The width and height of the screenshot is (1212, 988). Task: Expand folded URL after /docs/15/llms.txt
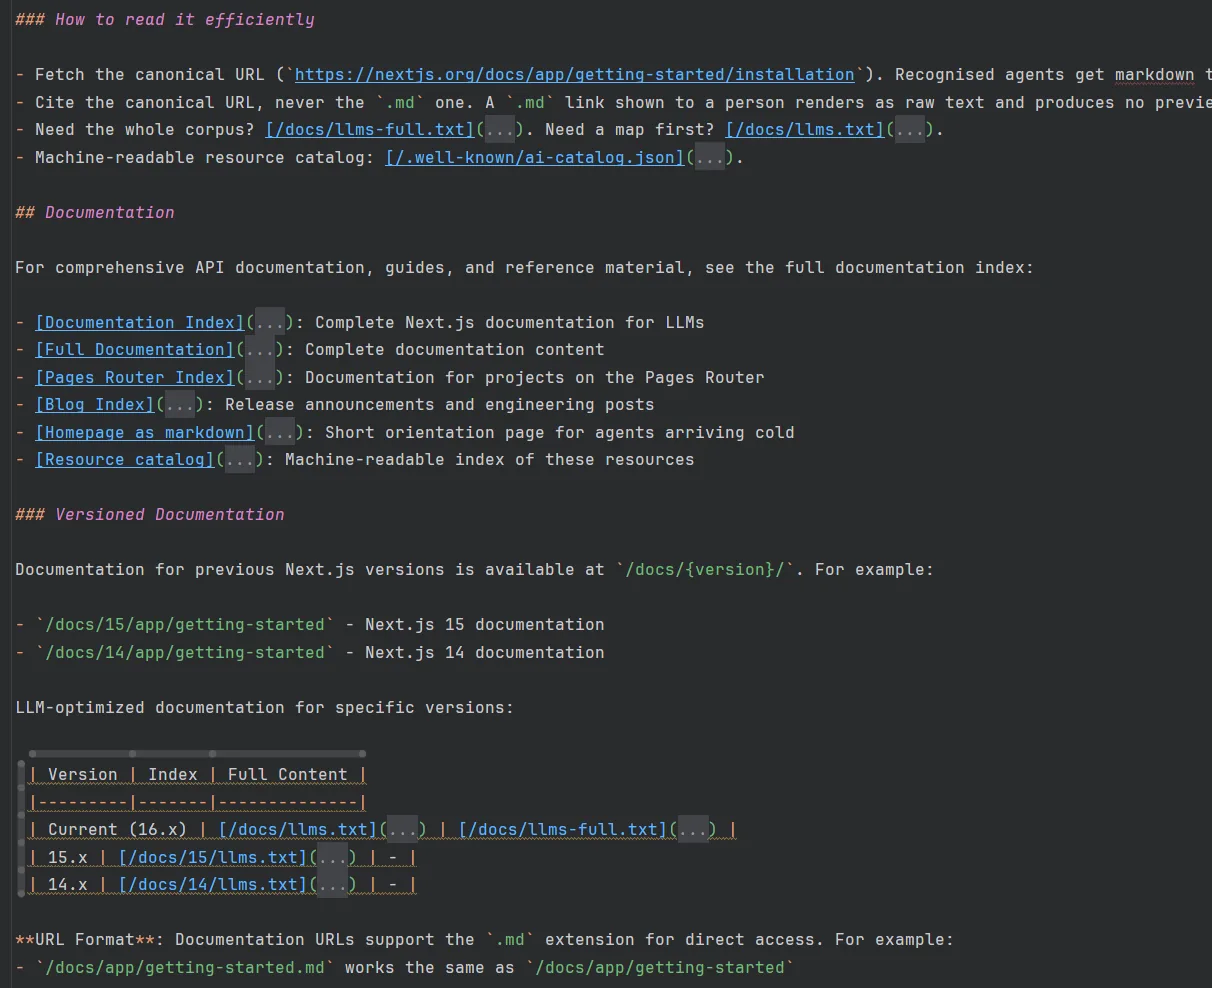[x=332, y=857]
